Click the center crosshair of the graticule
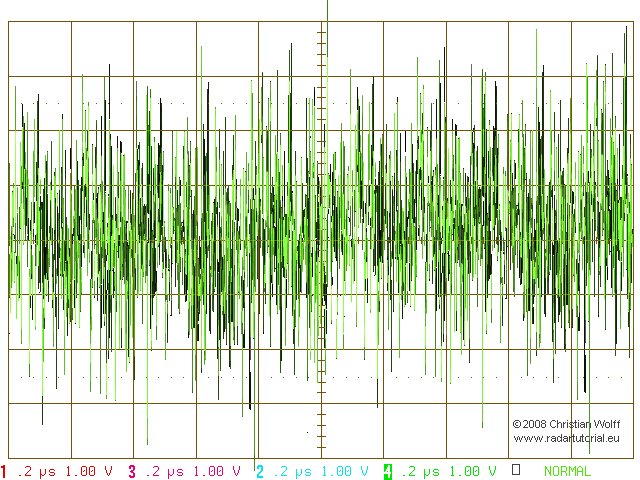Viewport: 640px width, 480px height. 321,240
